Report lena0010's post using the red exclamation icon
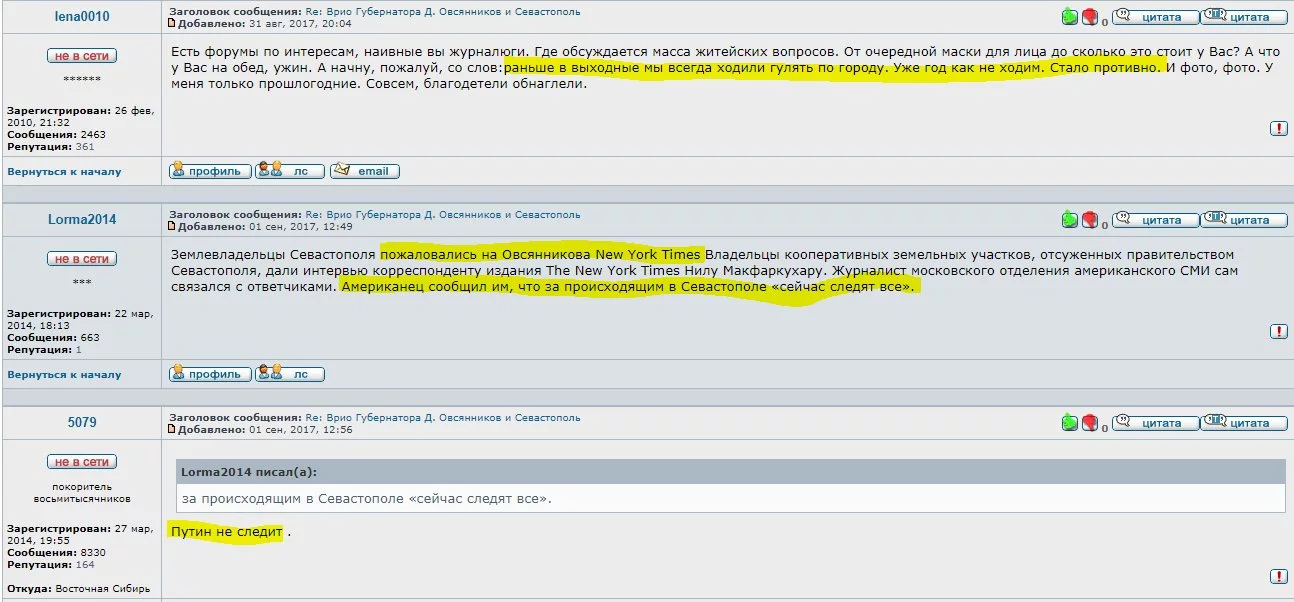1294x602 pixels. tap(1279, 128)
